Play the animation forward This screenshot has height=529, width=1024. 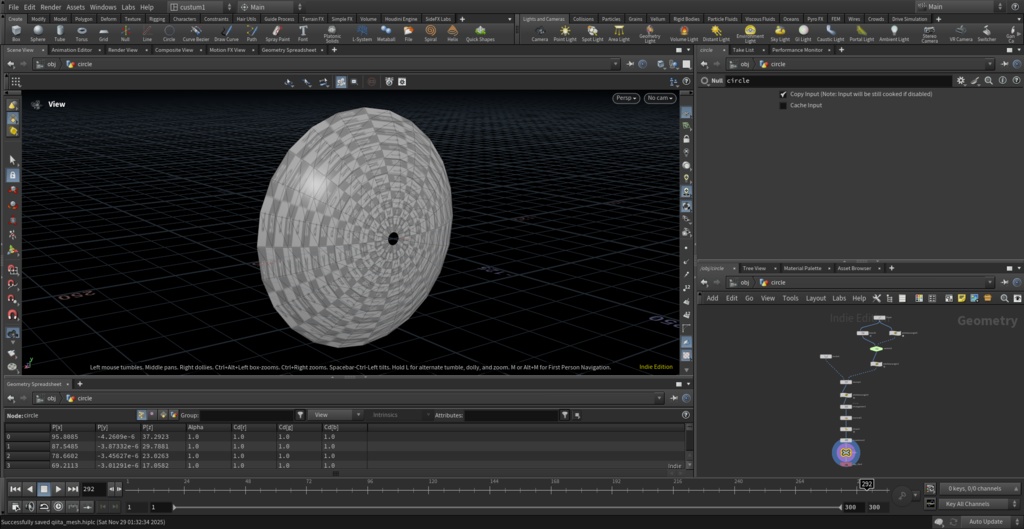(x=58, y=489)
